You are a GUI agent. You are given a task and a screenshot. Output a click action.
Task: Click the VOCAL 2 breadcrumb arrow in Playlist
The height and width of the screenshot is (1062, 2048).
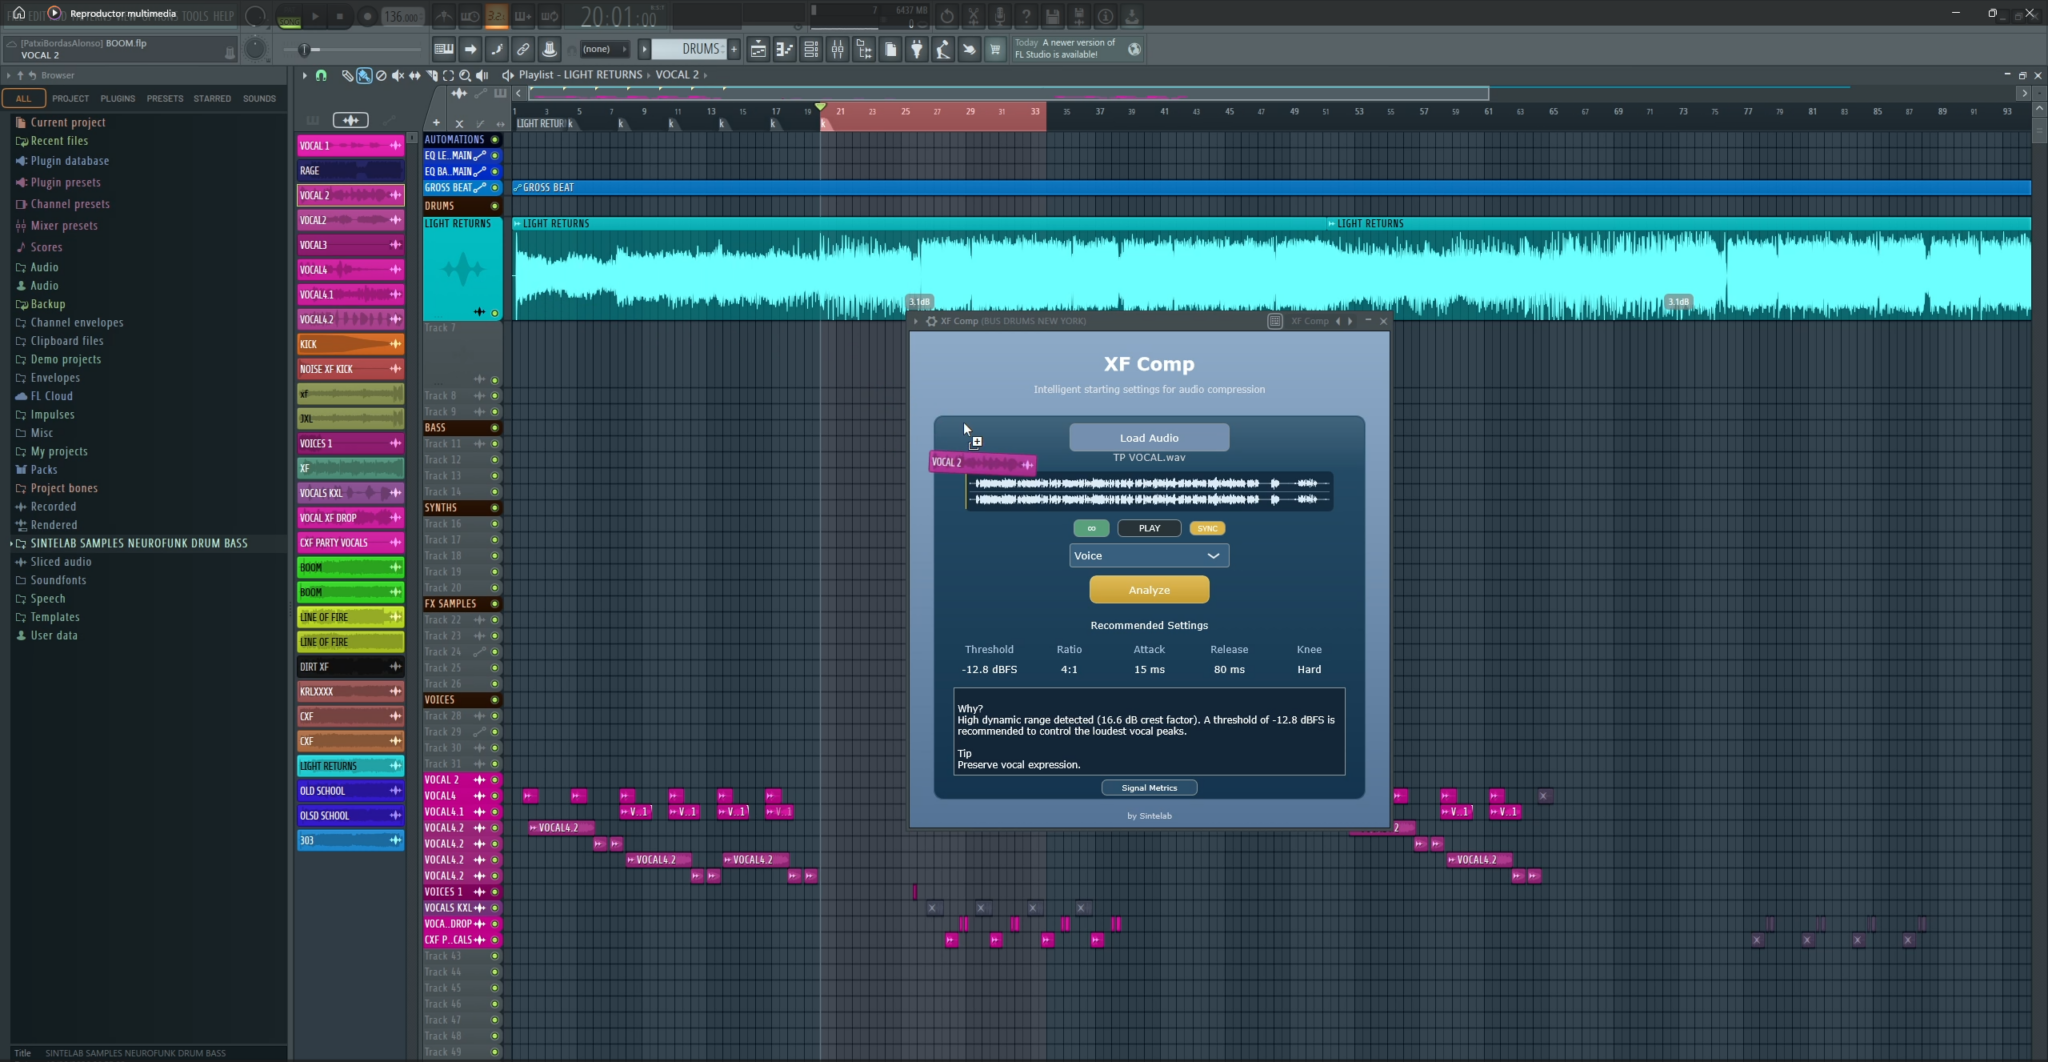coord(705,75)
